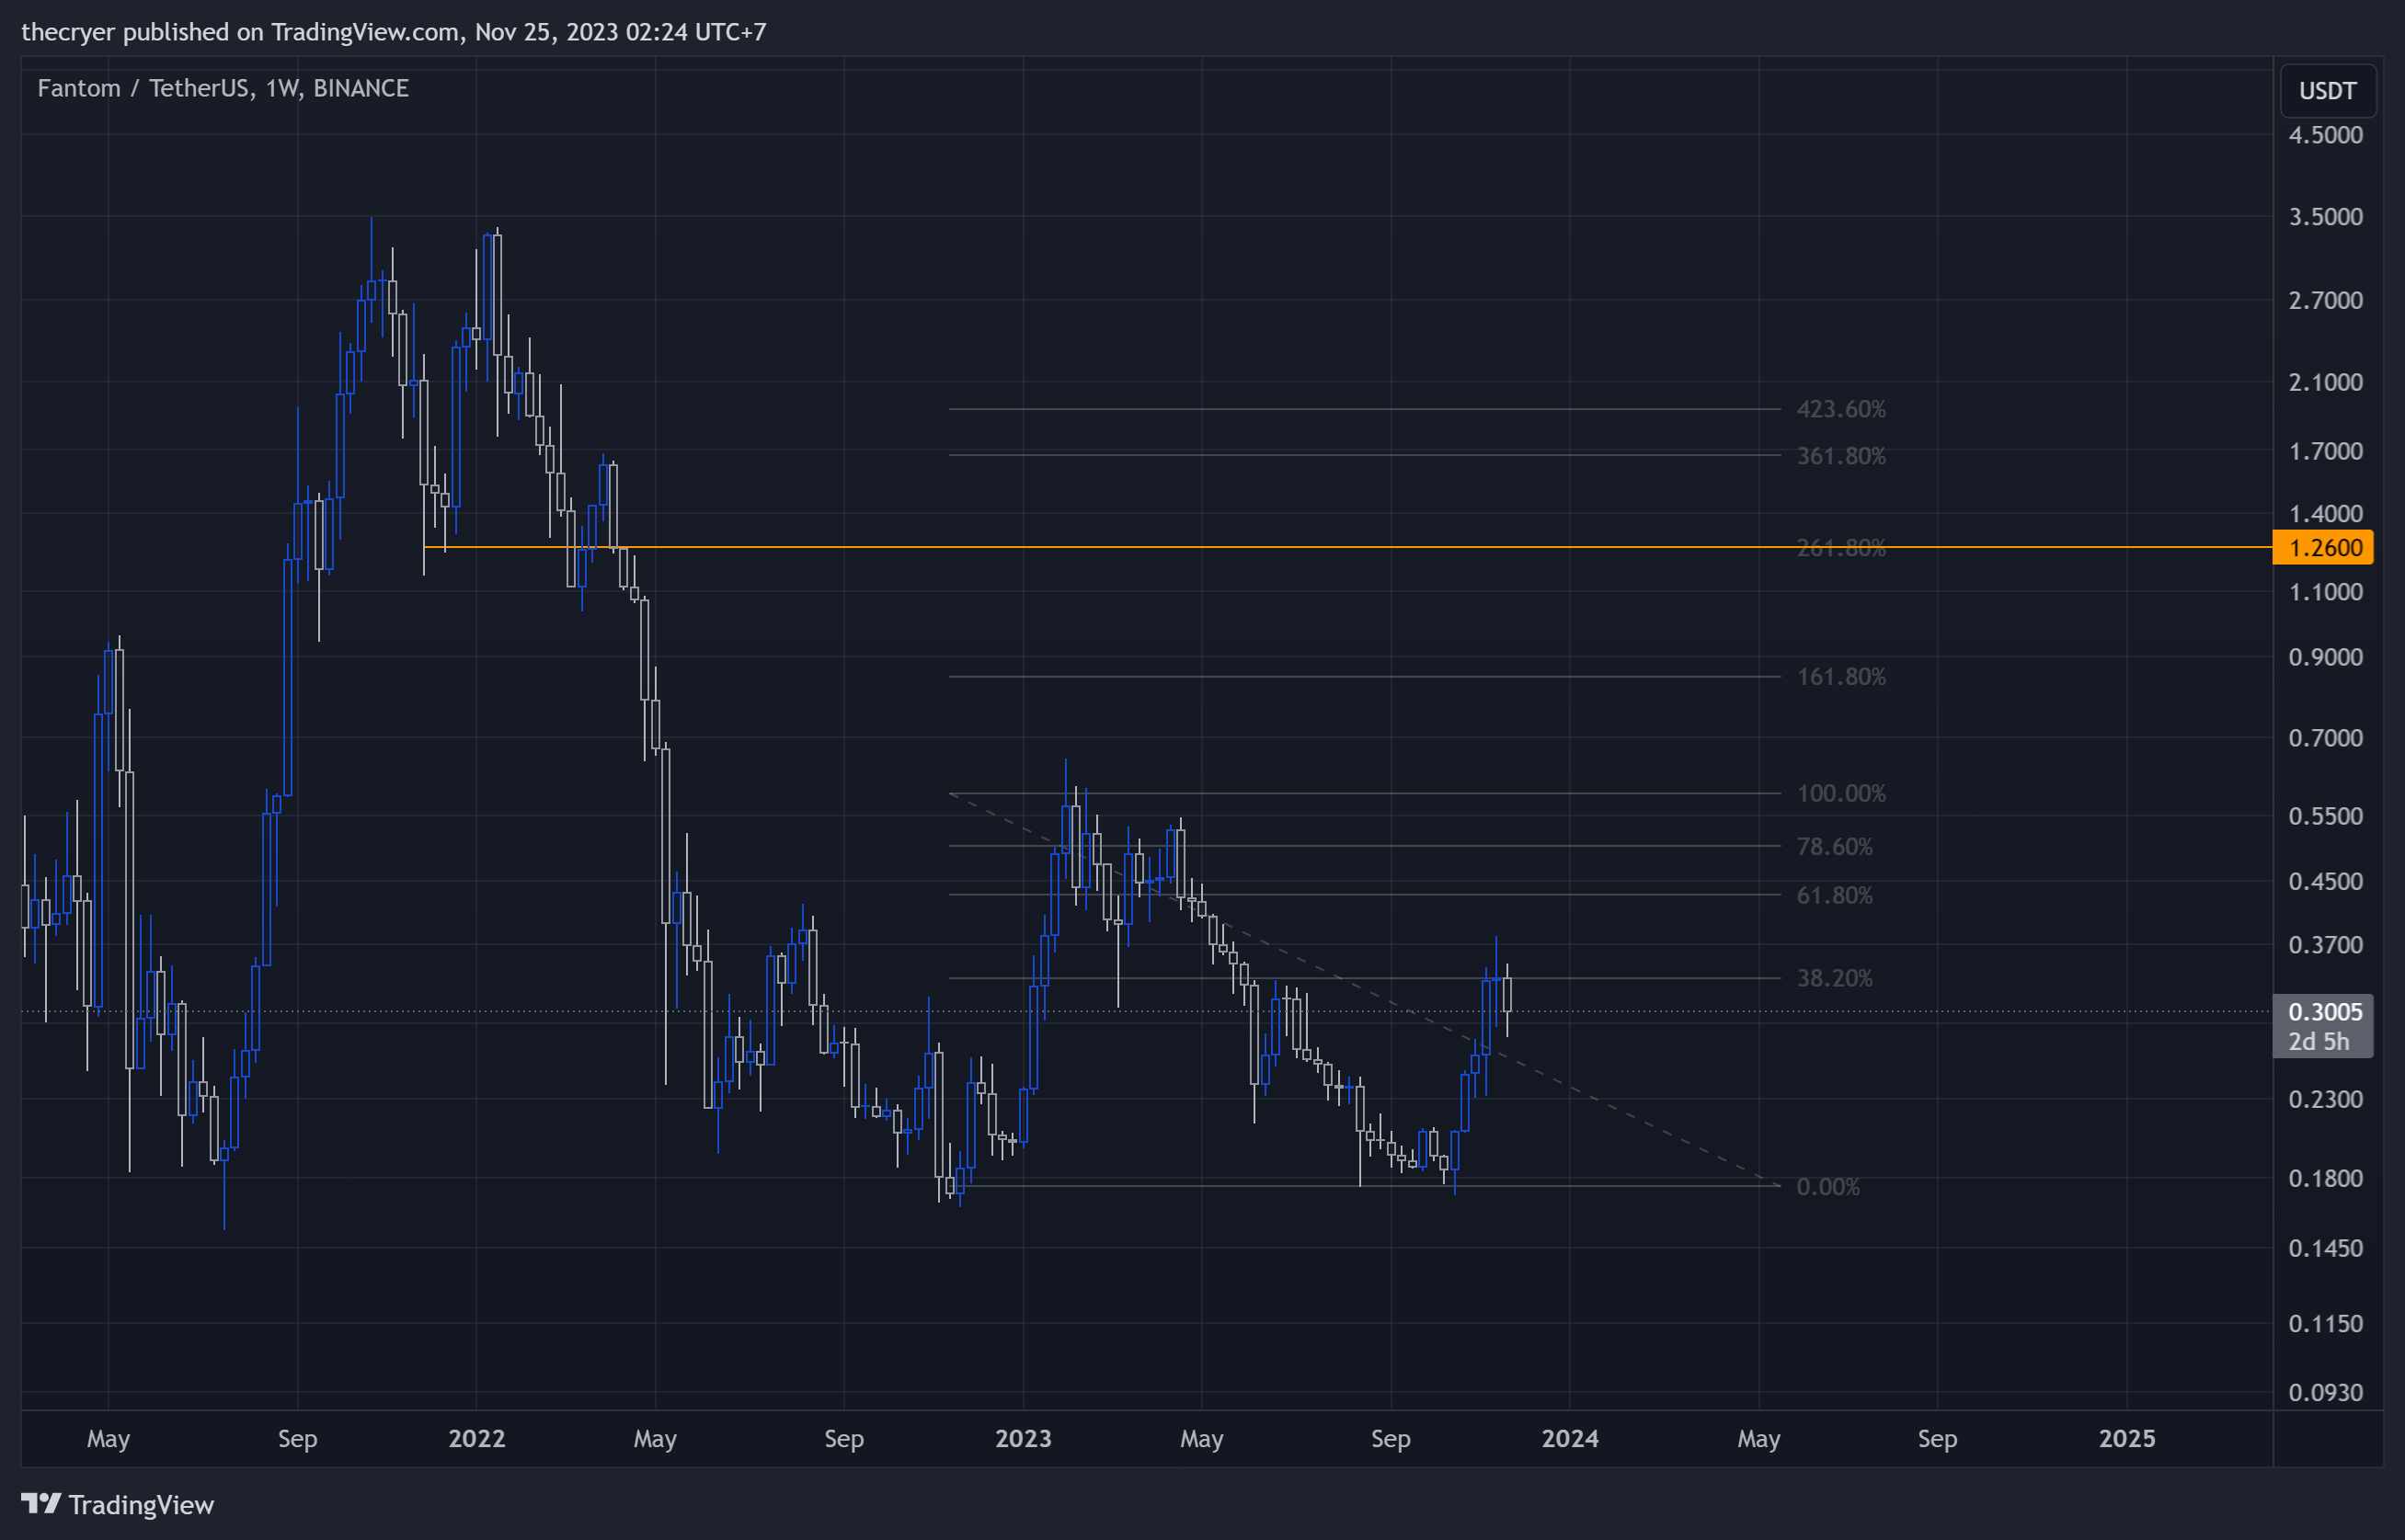Click the 100.00% Fibonacci level label

pos(1841,794)
